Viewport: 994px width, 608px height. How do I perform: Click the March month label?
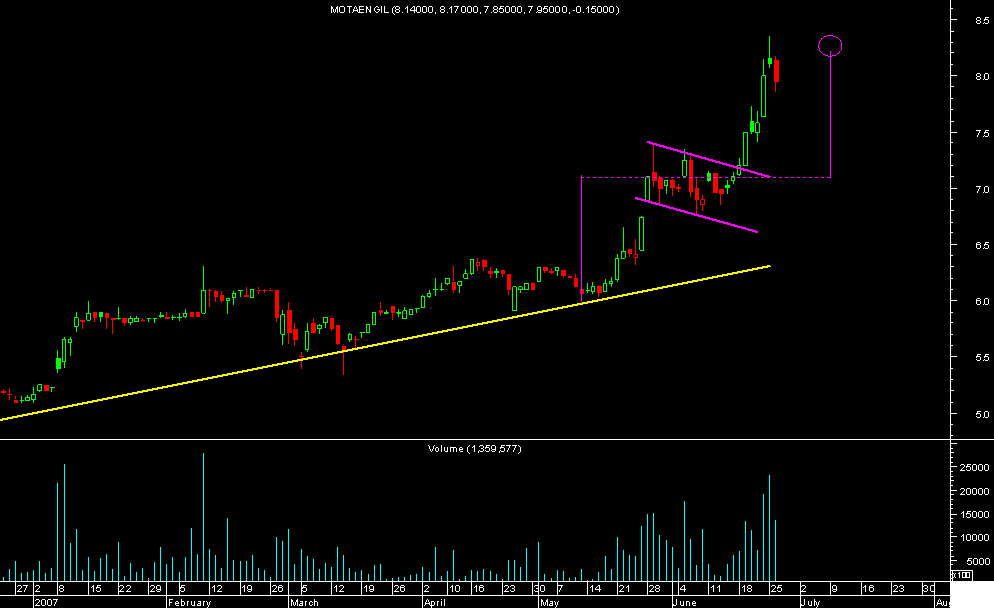(x=304, y=602)
